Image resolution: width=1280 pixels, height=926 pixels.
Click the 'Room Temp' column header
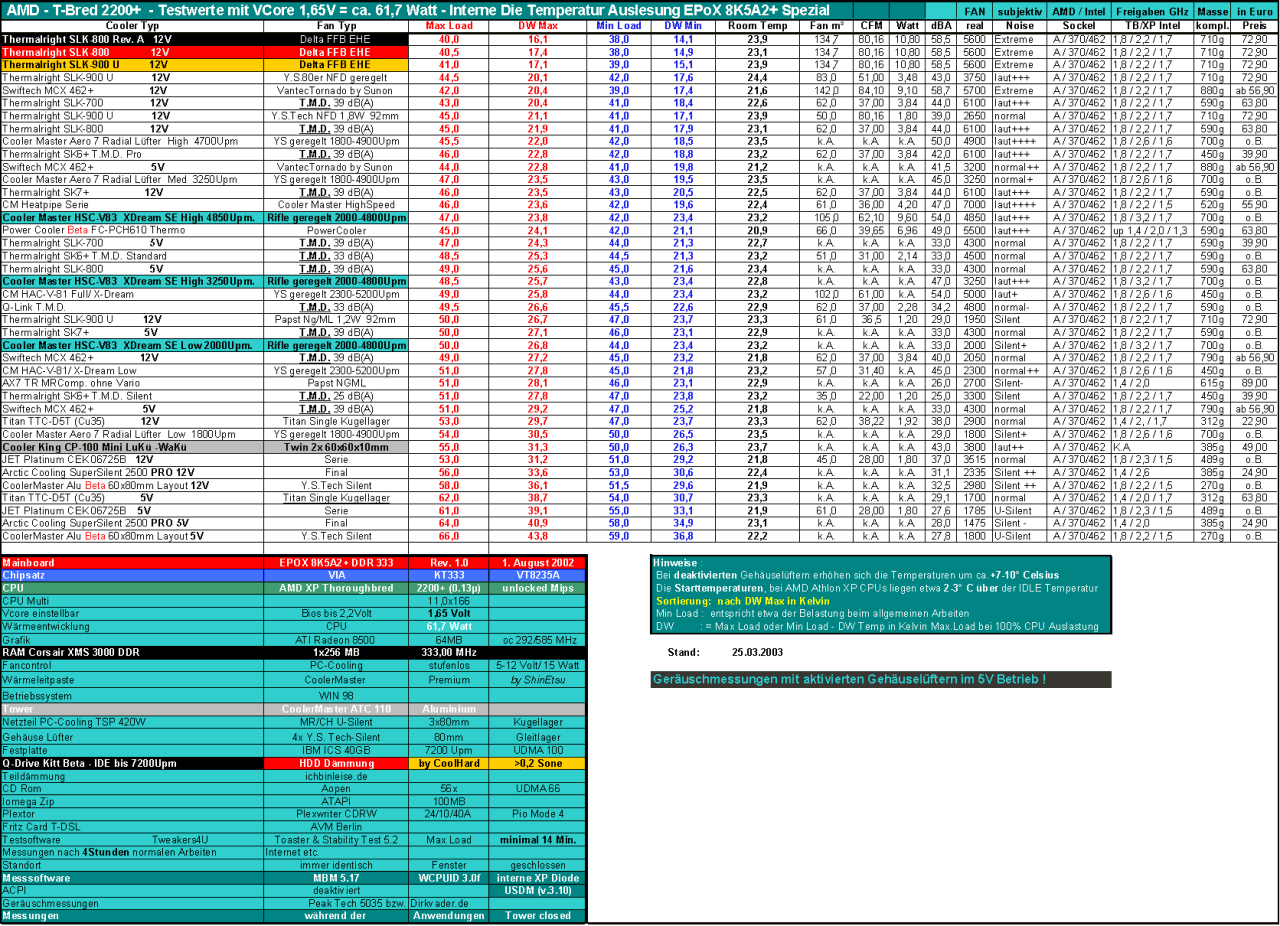tap(757, 25)
